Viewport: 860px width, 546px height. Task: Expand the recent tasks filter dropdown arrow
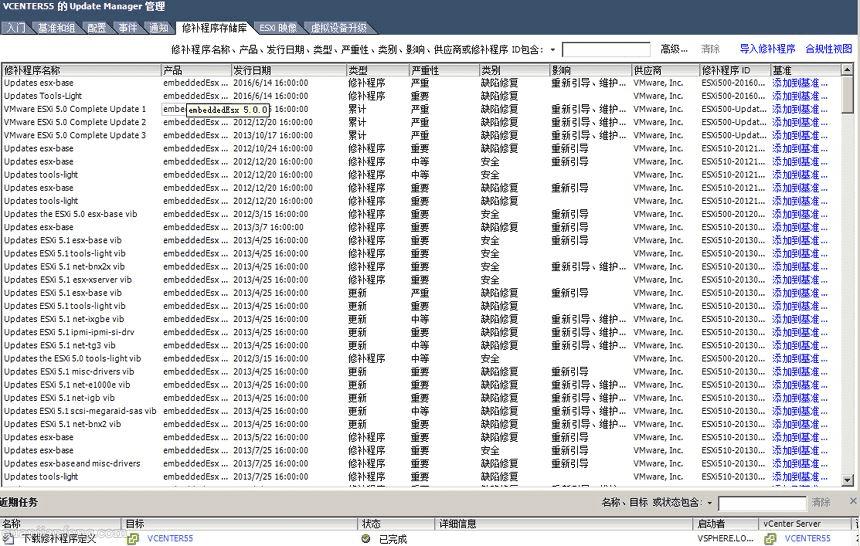(709, 503)
